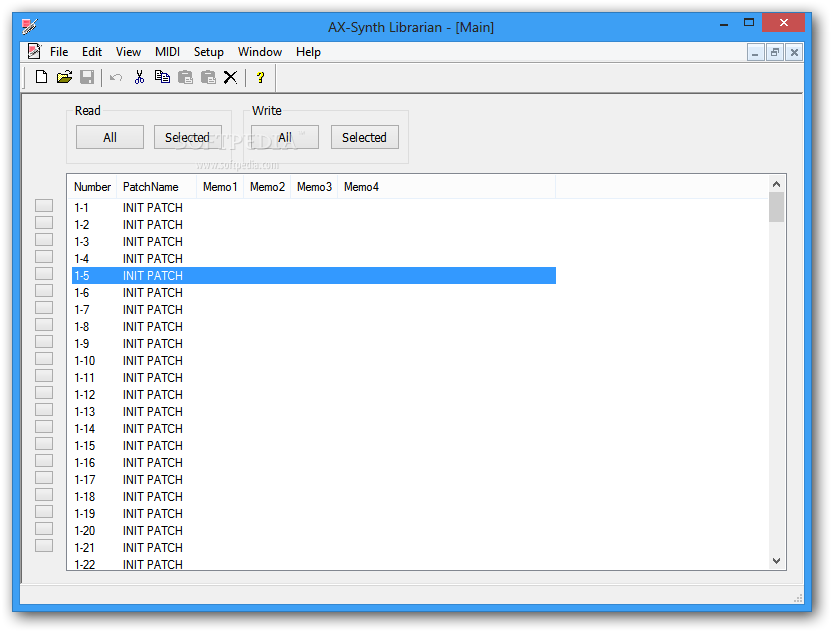Click the scroll down arrow of patch list
Screen dimensions: 832x632
point(776,561)
